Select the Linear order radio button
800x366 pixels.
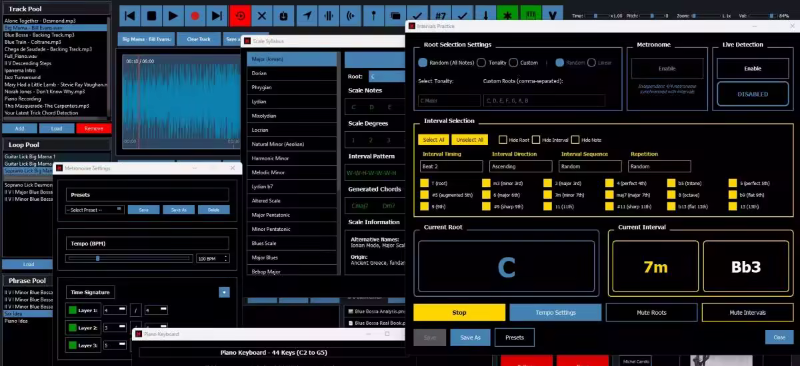591,63
